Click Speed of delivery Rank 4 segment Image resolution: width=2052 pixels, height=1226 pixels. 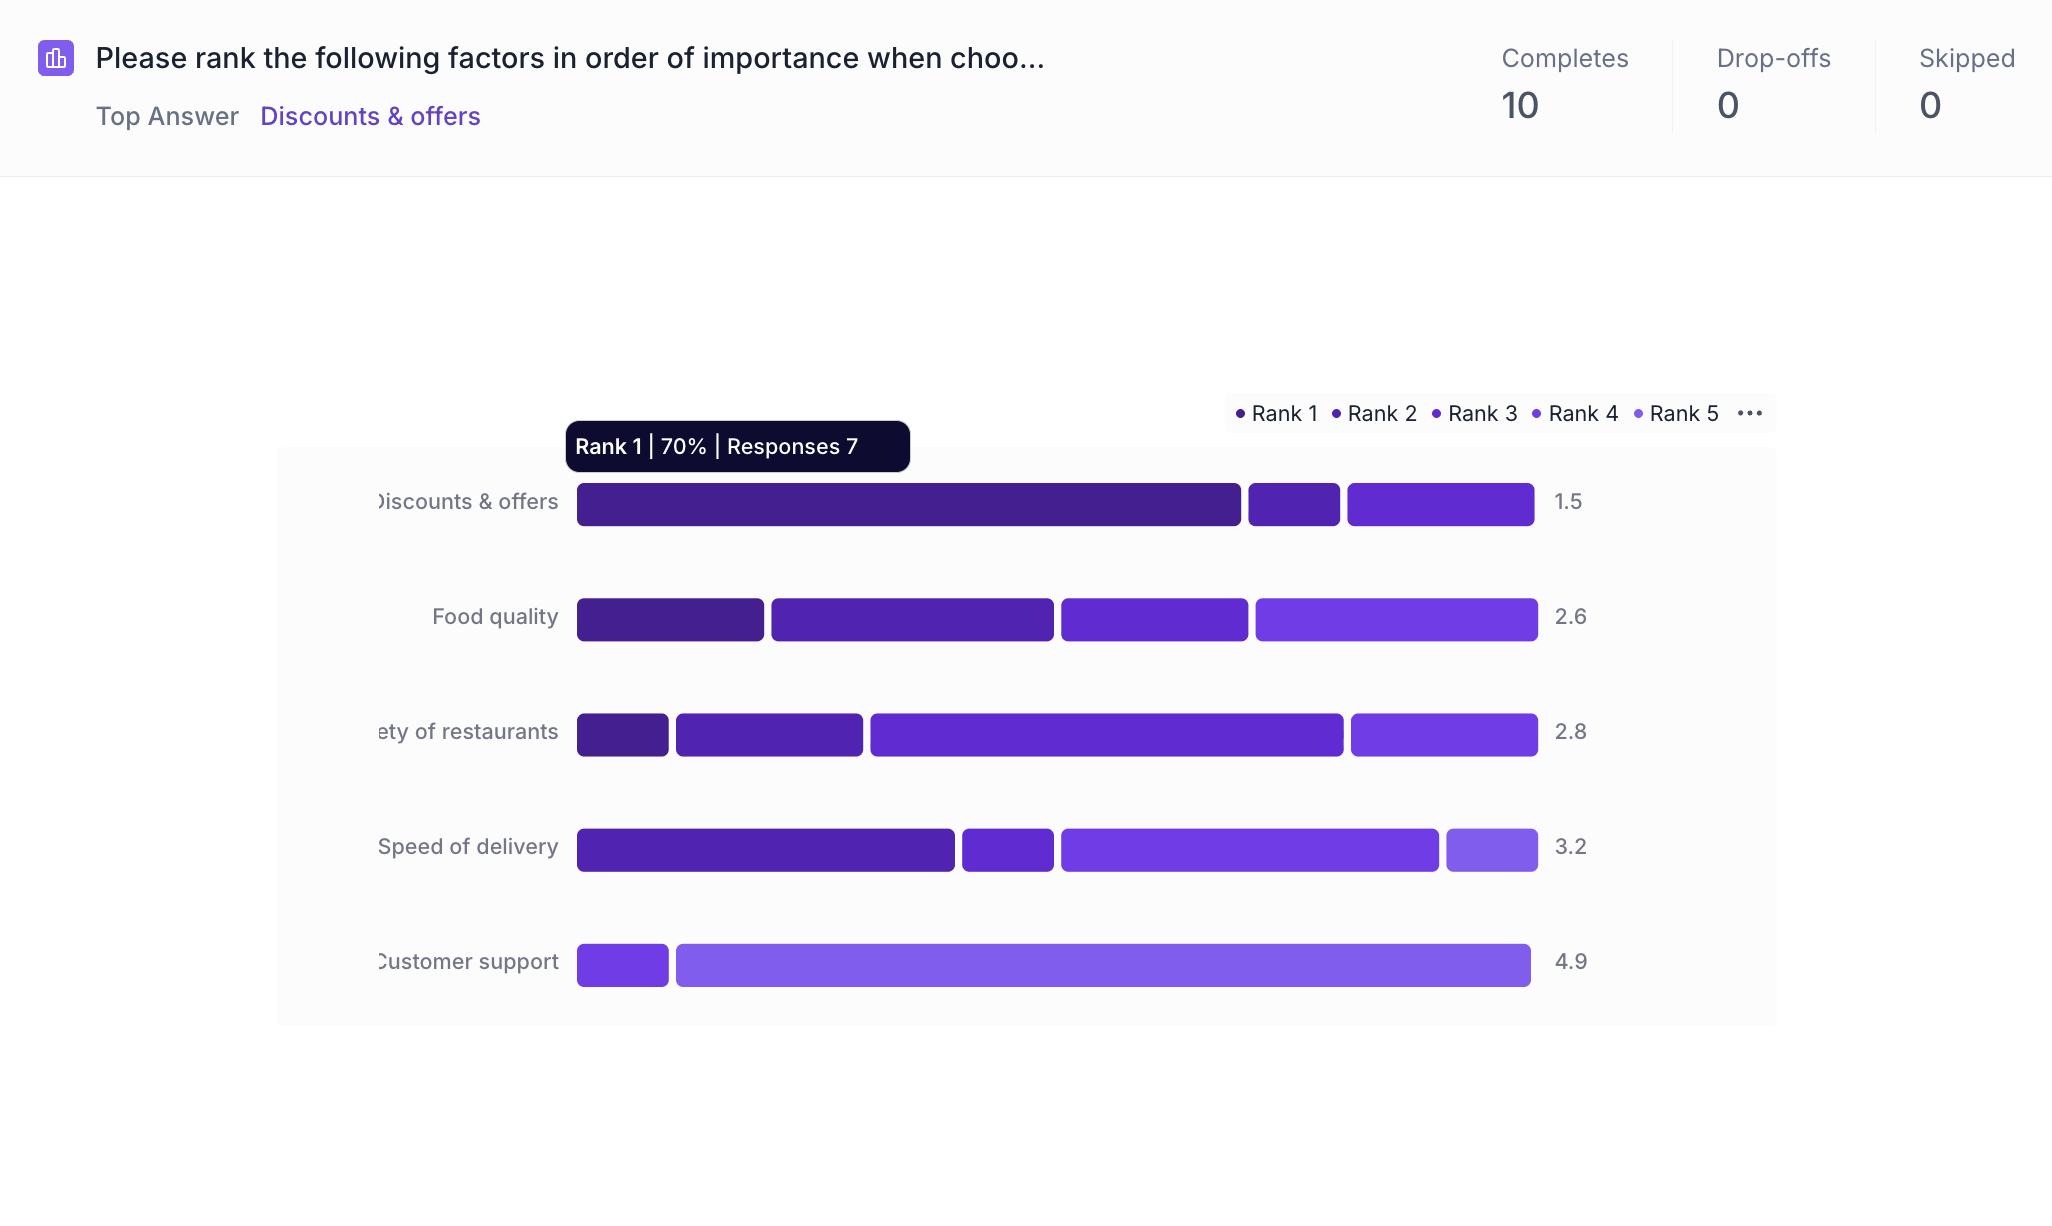(x=1249, y=849)
